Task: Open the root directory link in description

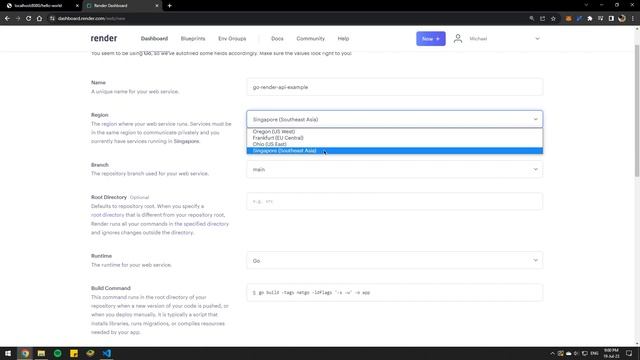Action: [107, 215]
